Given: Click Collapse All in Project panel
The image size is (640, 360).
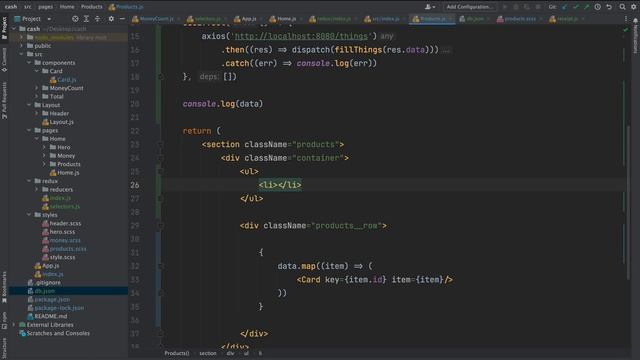Looking at the screenshot, I should click(98, 19).
